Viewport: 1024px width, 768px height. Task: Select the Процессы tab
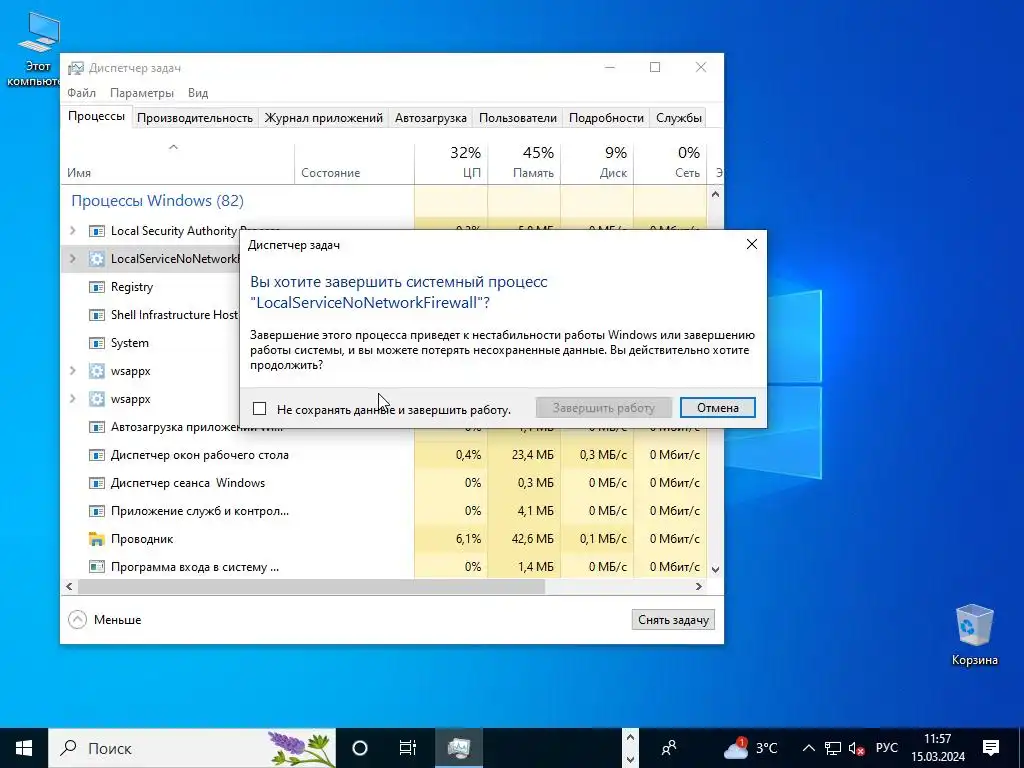point(96,116)
